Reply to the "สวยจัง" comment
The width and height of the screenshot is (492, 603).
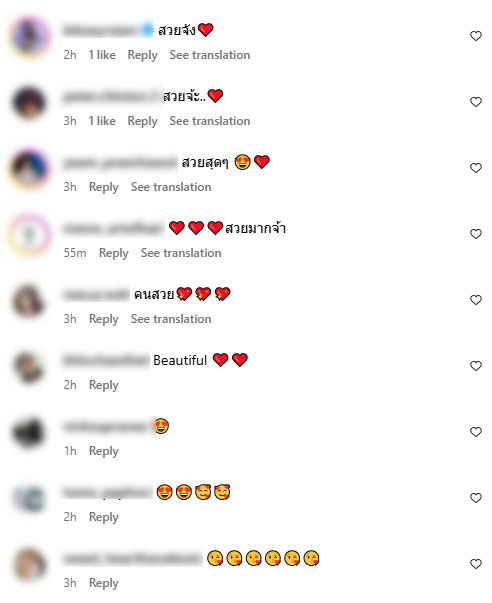(x=142, y=55)
